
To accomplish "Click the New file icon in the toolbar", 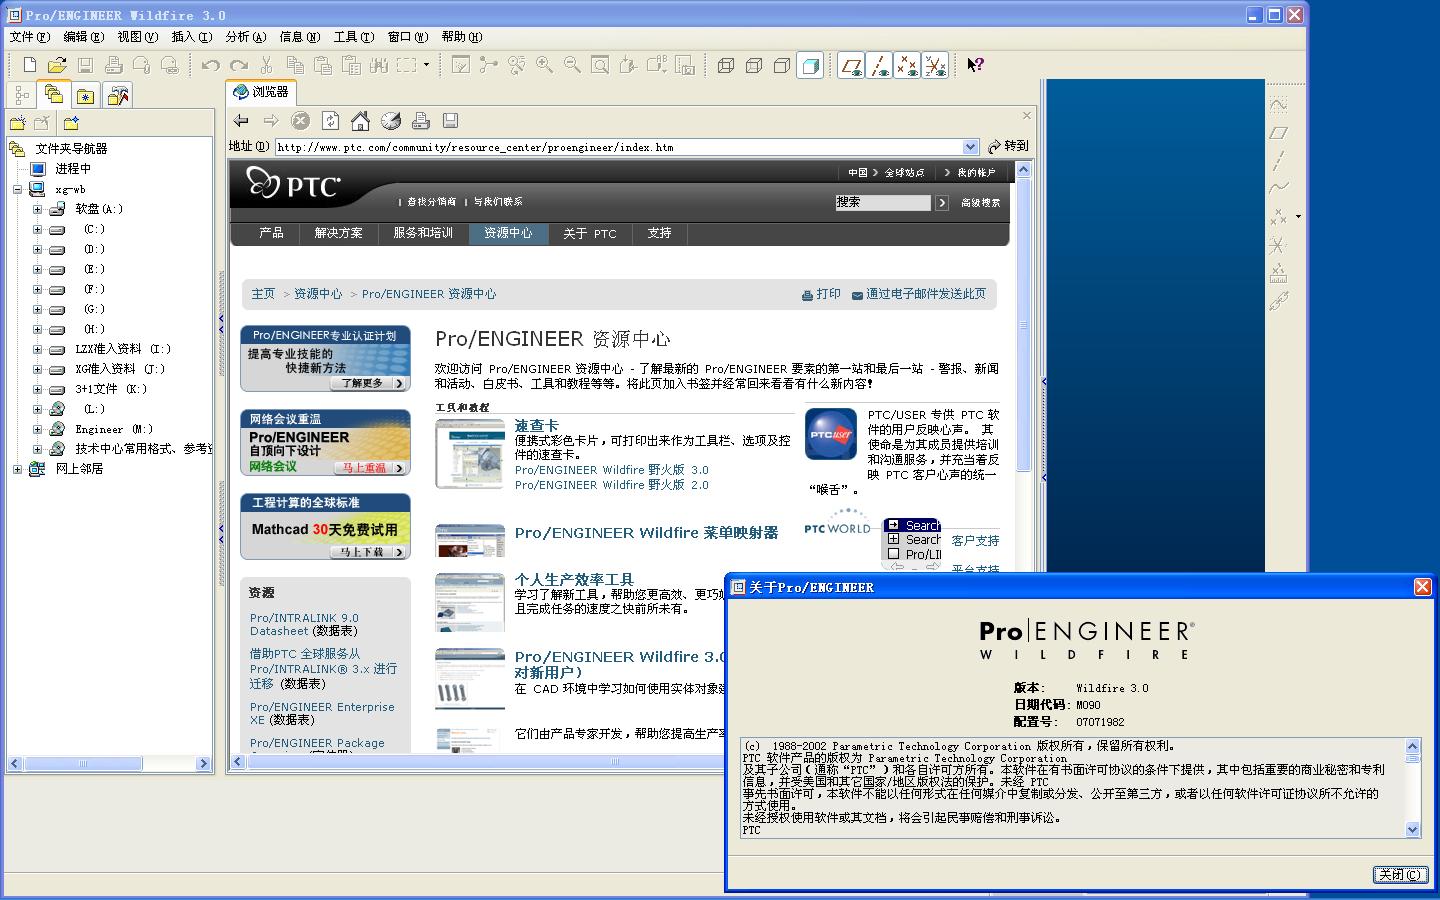I will 30,65.
